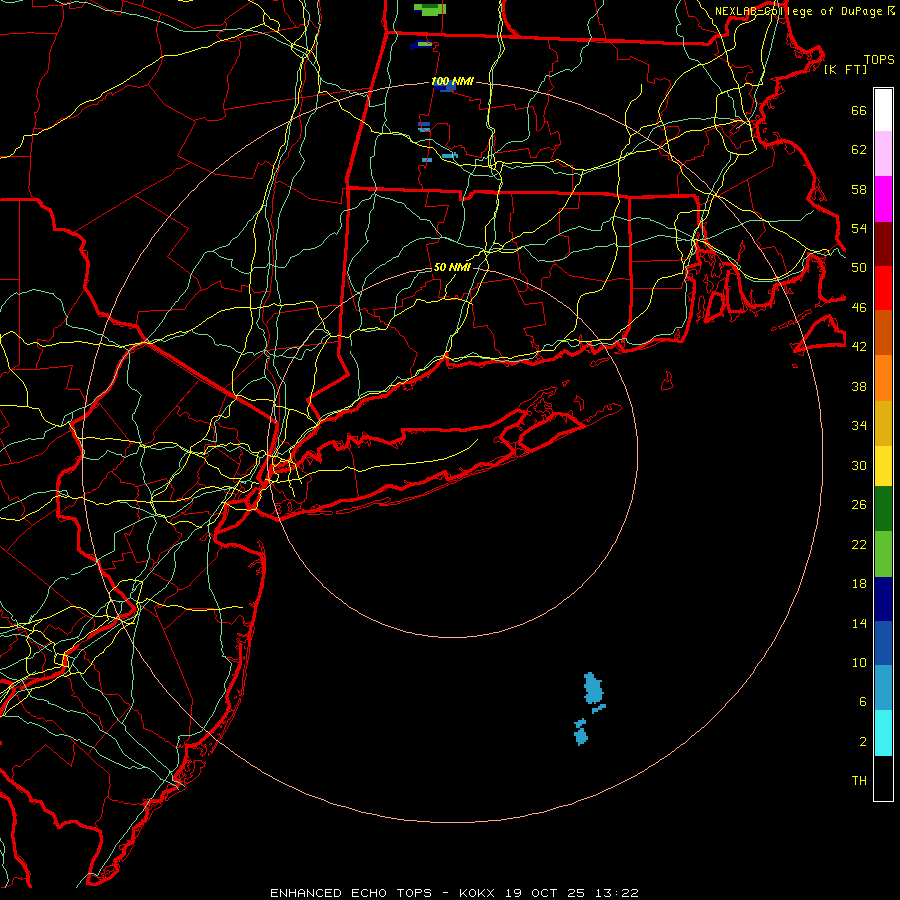Click the green echo at top edge
Screen dimensions: 900x900
tap(430, 9)
